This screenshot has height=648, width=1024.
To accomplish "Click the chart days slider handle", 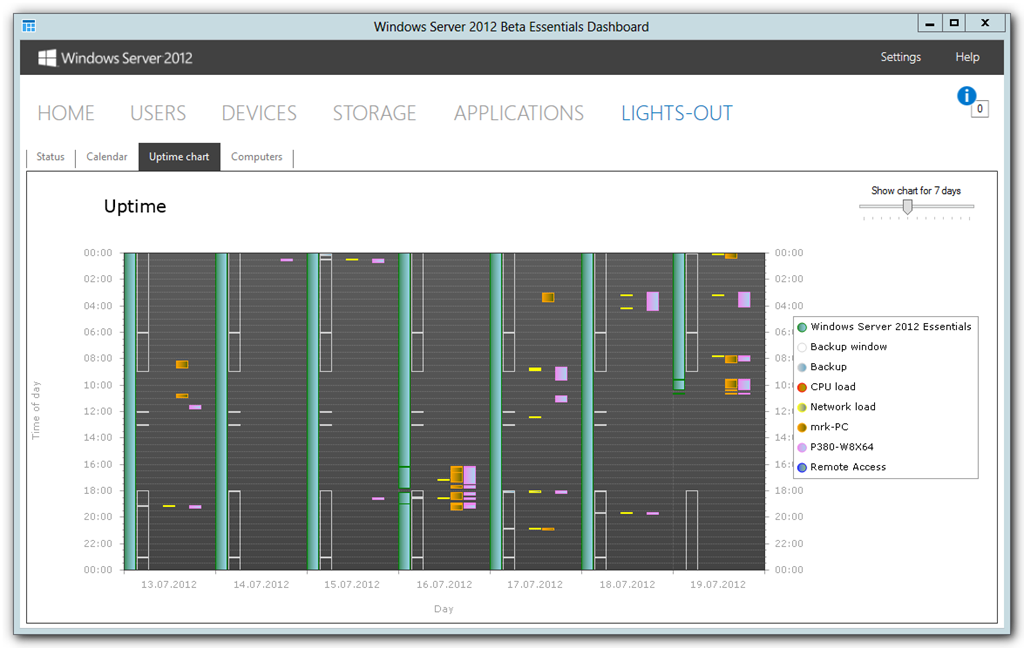I will tap(907, 207).
